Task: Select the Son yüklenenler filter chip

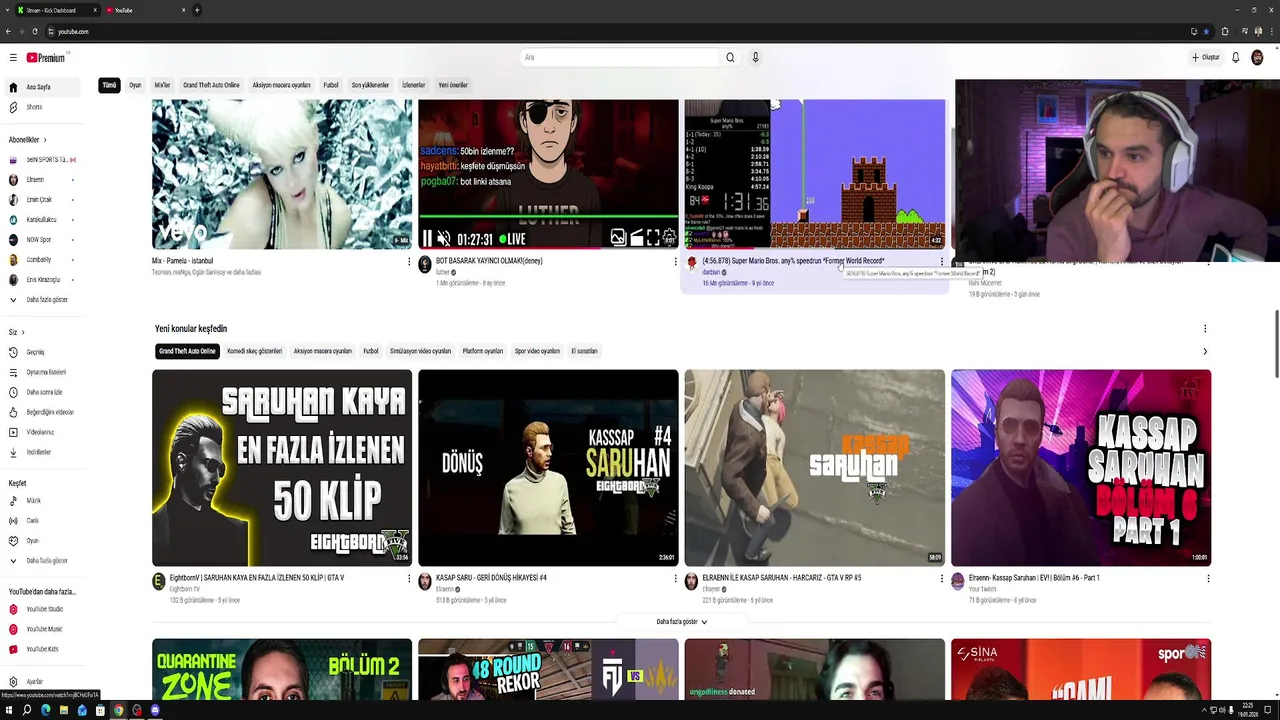Action: click(370, 85)
